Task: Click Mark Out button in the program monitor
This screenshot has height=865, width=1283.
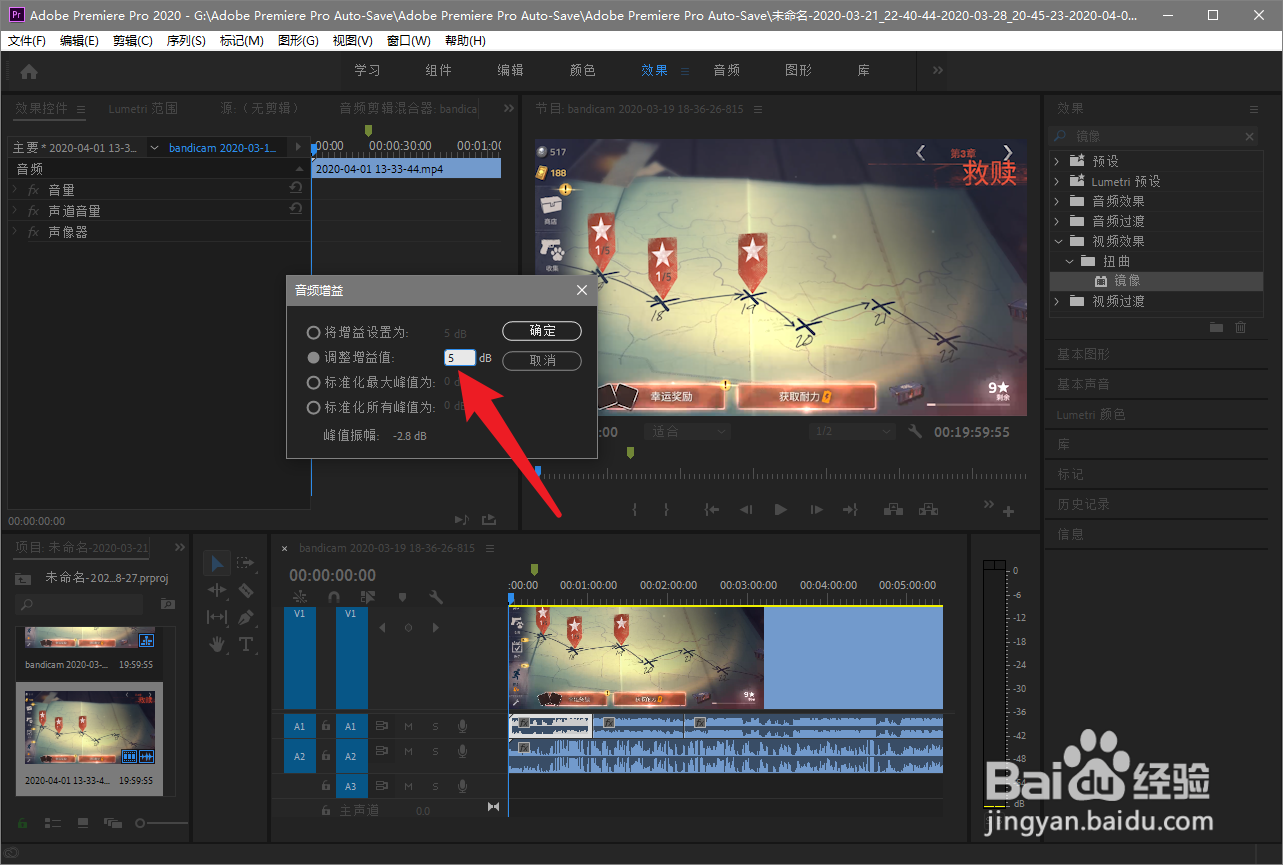Action: 666,510
